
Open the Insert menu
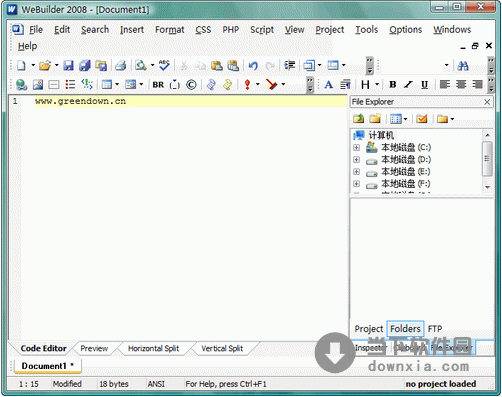132,30
